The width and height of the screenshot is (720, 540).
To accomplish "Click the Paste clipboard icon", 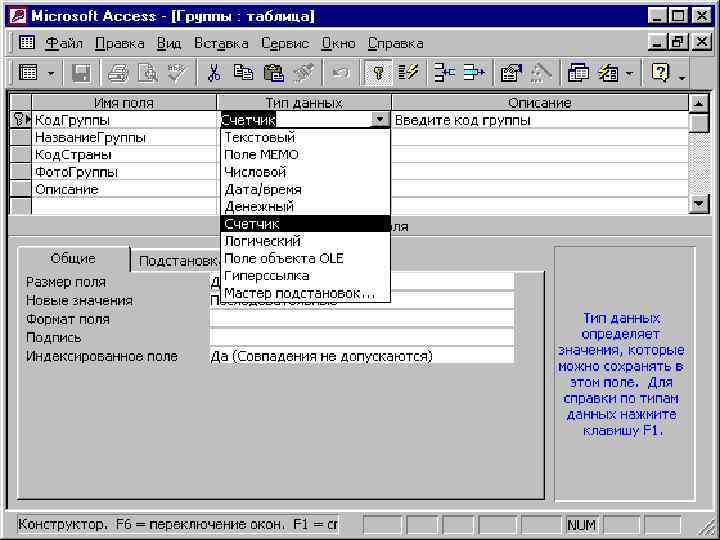I will (274, 73).
